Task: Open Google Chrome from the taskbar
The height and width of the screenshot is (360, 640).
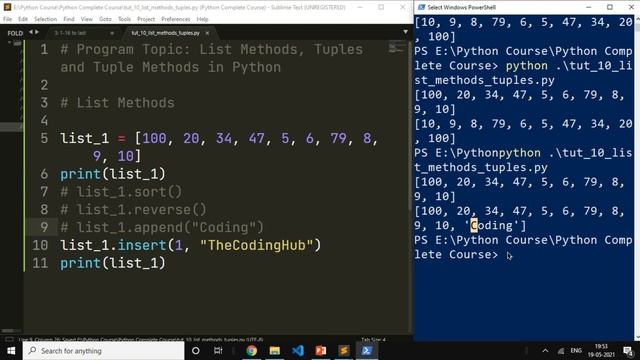Action: point(252,351)
